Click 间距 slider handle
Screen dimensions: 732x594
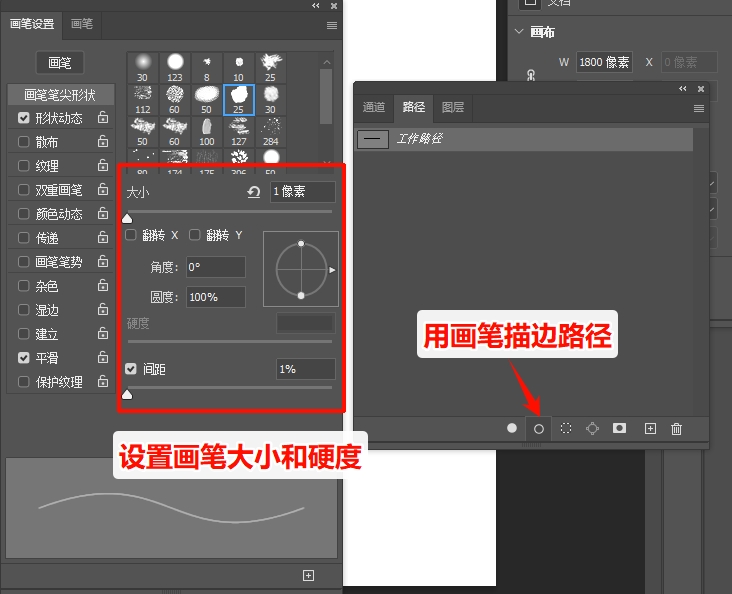pos(127,395)
